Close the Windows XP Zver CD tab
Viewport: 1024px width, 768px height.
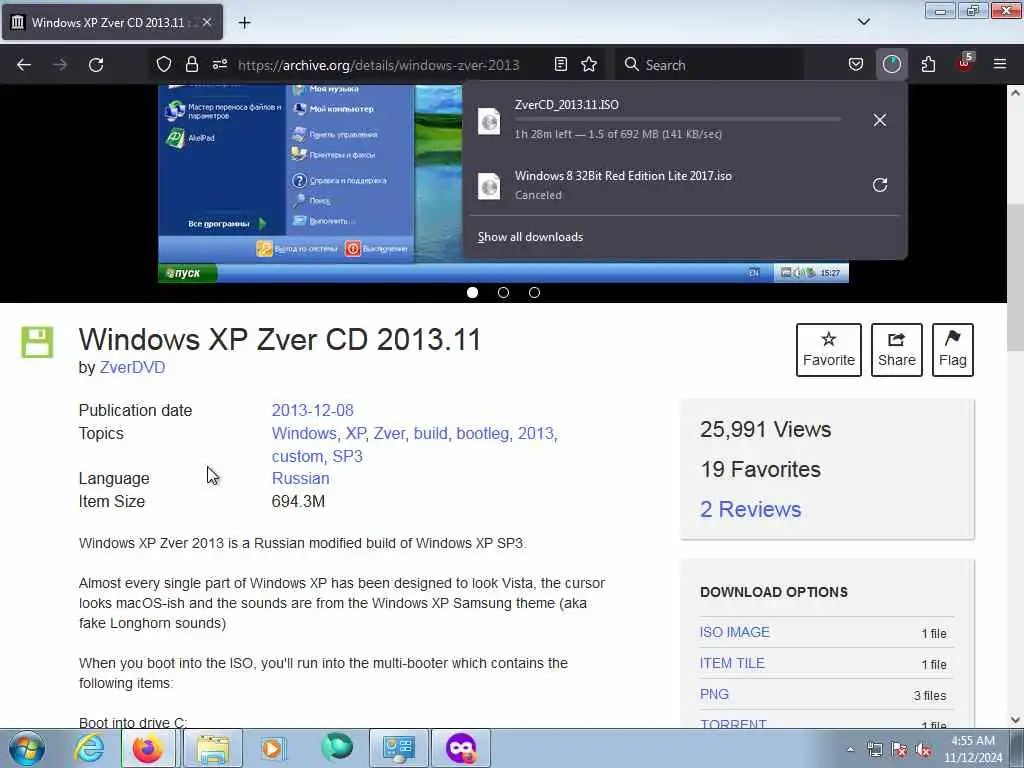206,22
